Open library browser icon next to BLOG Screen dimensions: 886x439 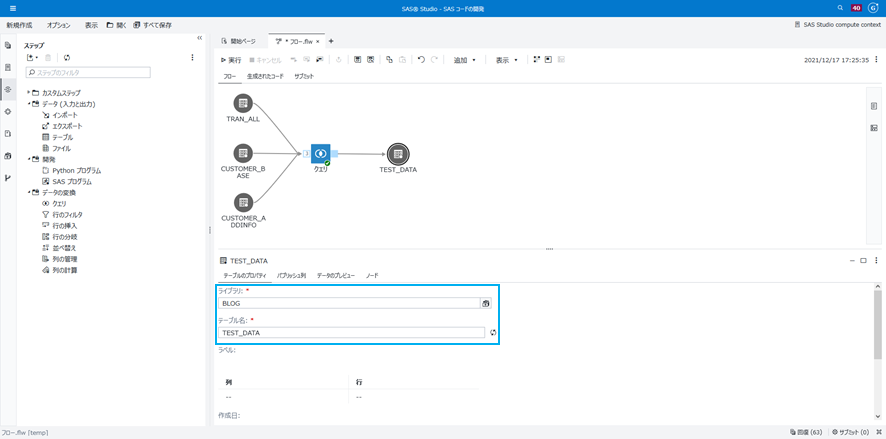point(485,303)
